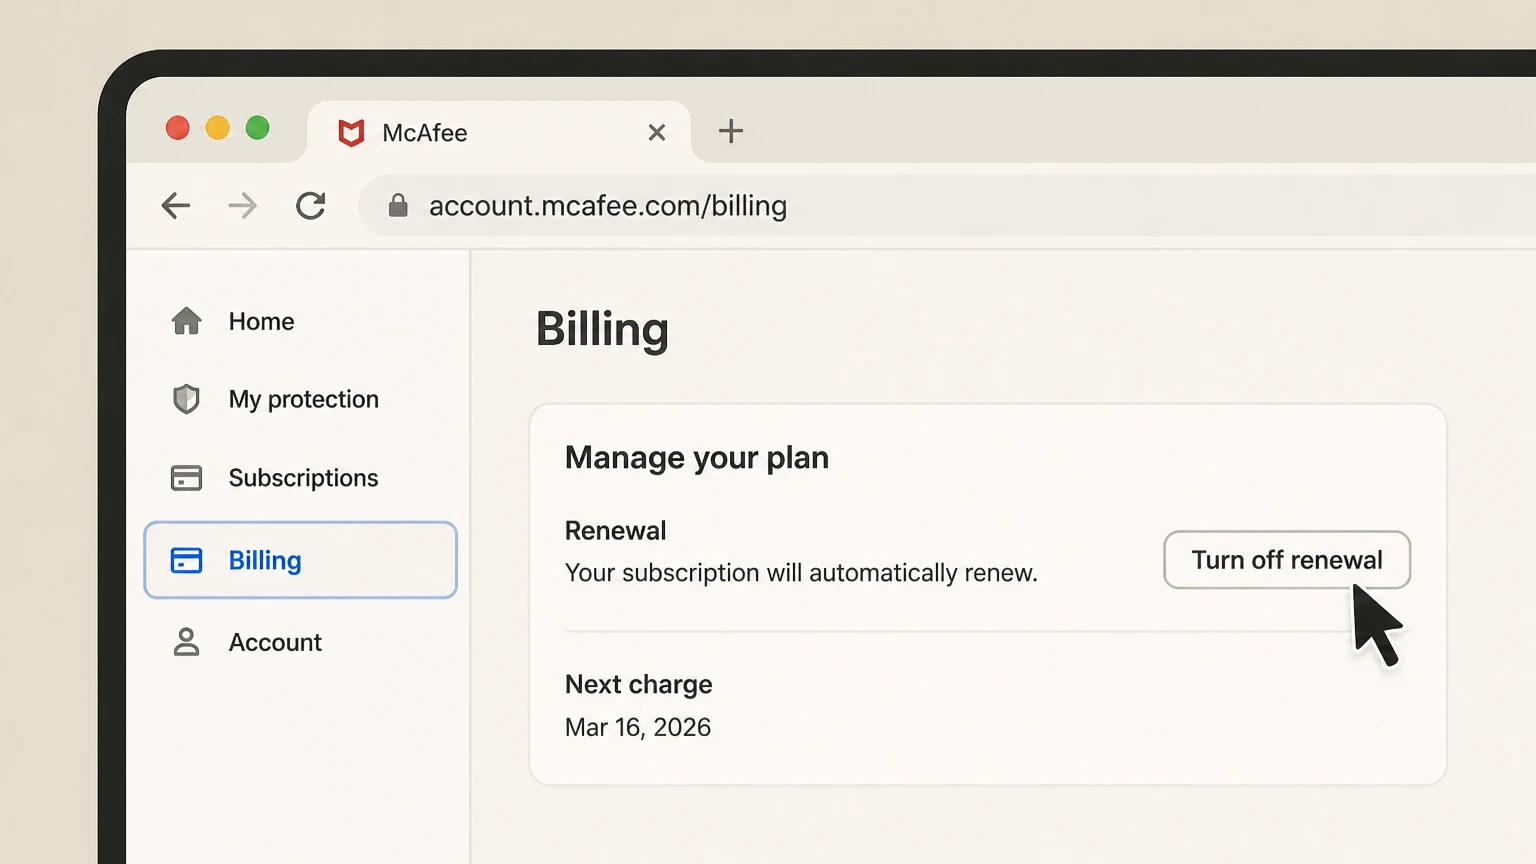Click the My protection shield icon

click(186, 399)
